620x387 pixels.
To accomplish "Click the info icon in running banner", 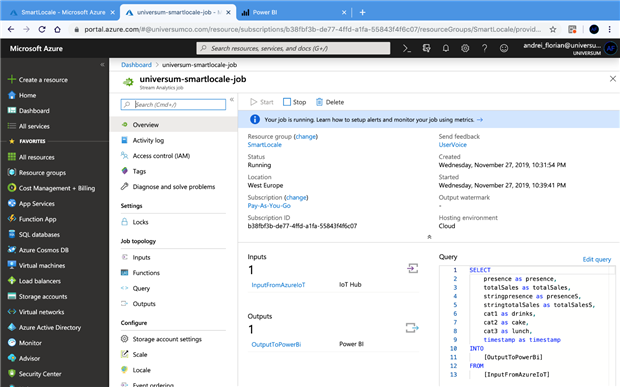I will [x=255, y=119].
